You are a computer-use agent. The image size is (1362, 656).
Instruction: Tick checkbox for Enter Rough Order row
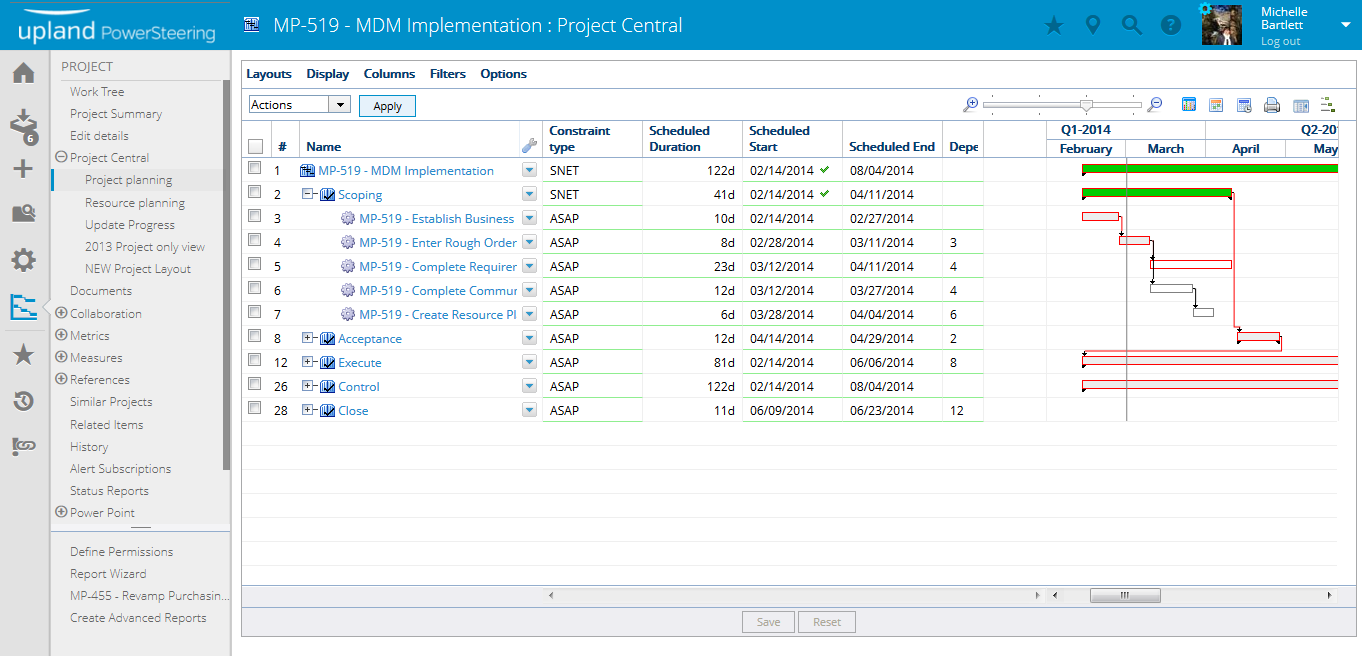click(255, 241)
